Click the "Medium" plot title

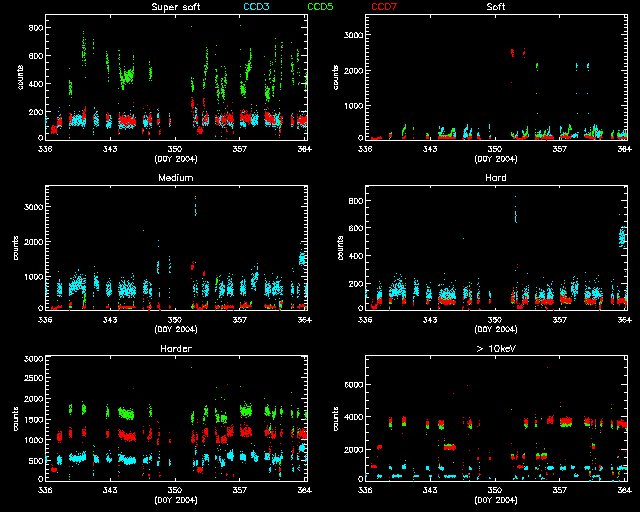point(176,178)
